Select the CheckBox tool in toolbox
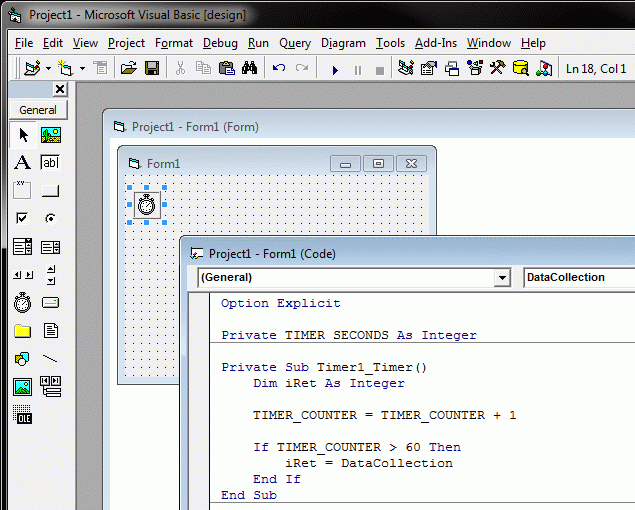This screenshot has width=635, height=510. point(22,218)
